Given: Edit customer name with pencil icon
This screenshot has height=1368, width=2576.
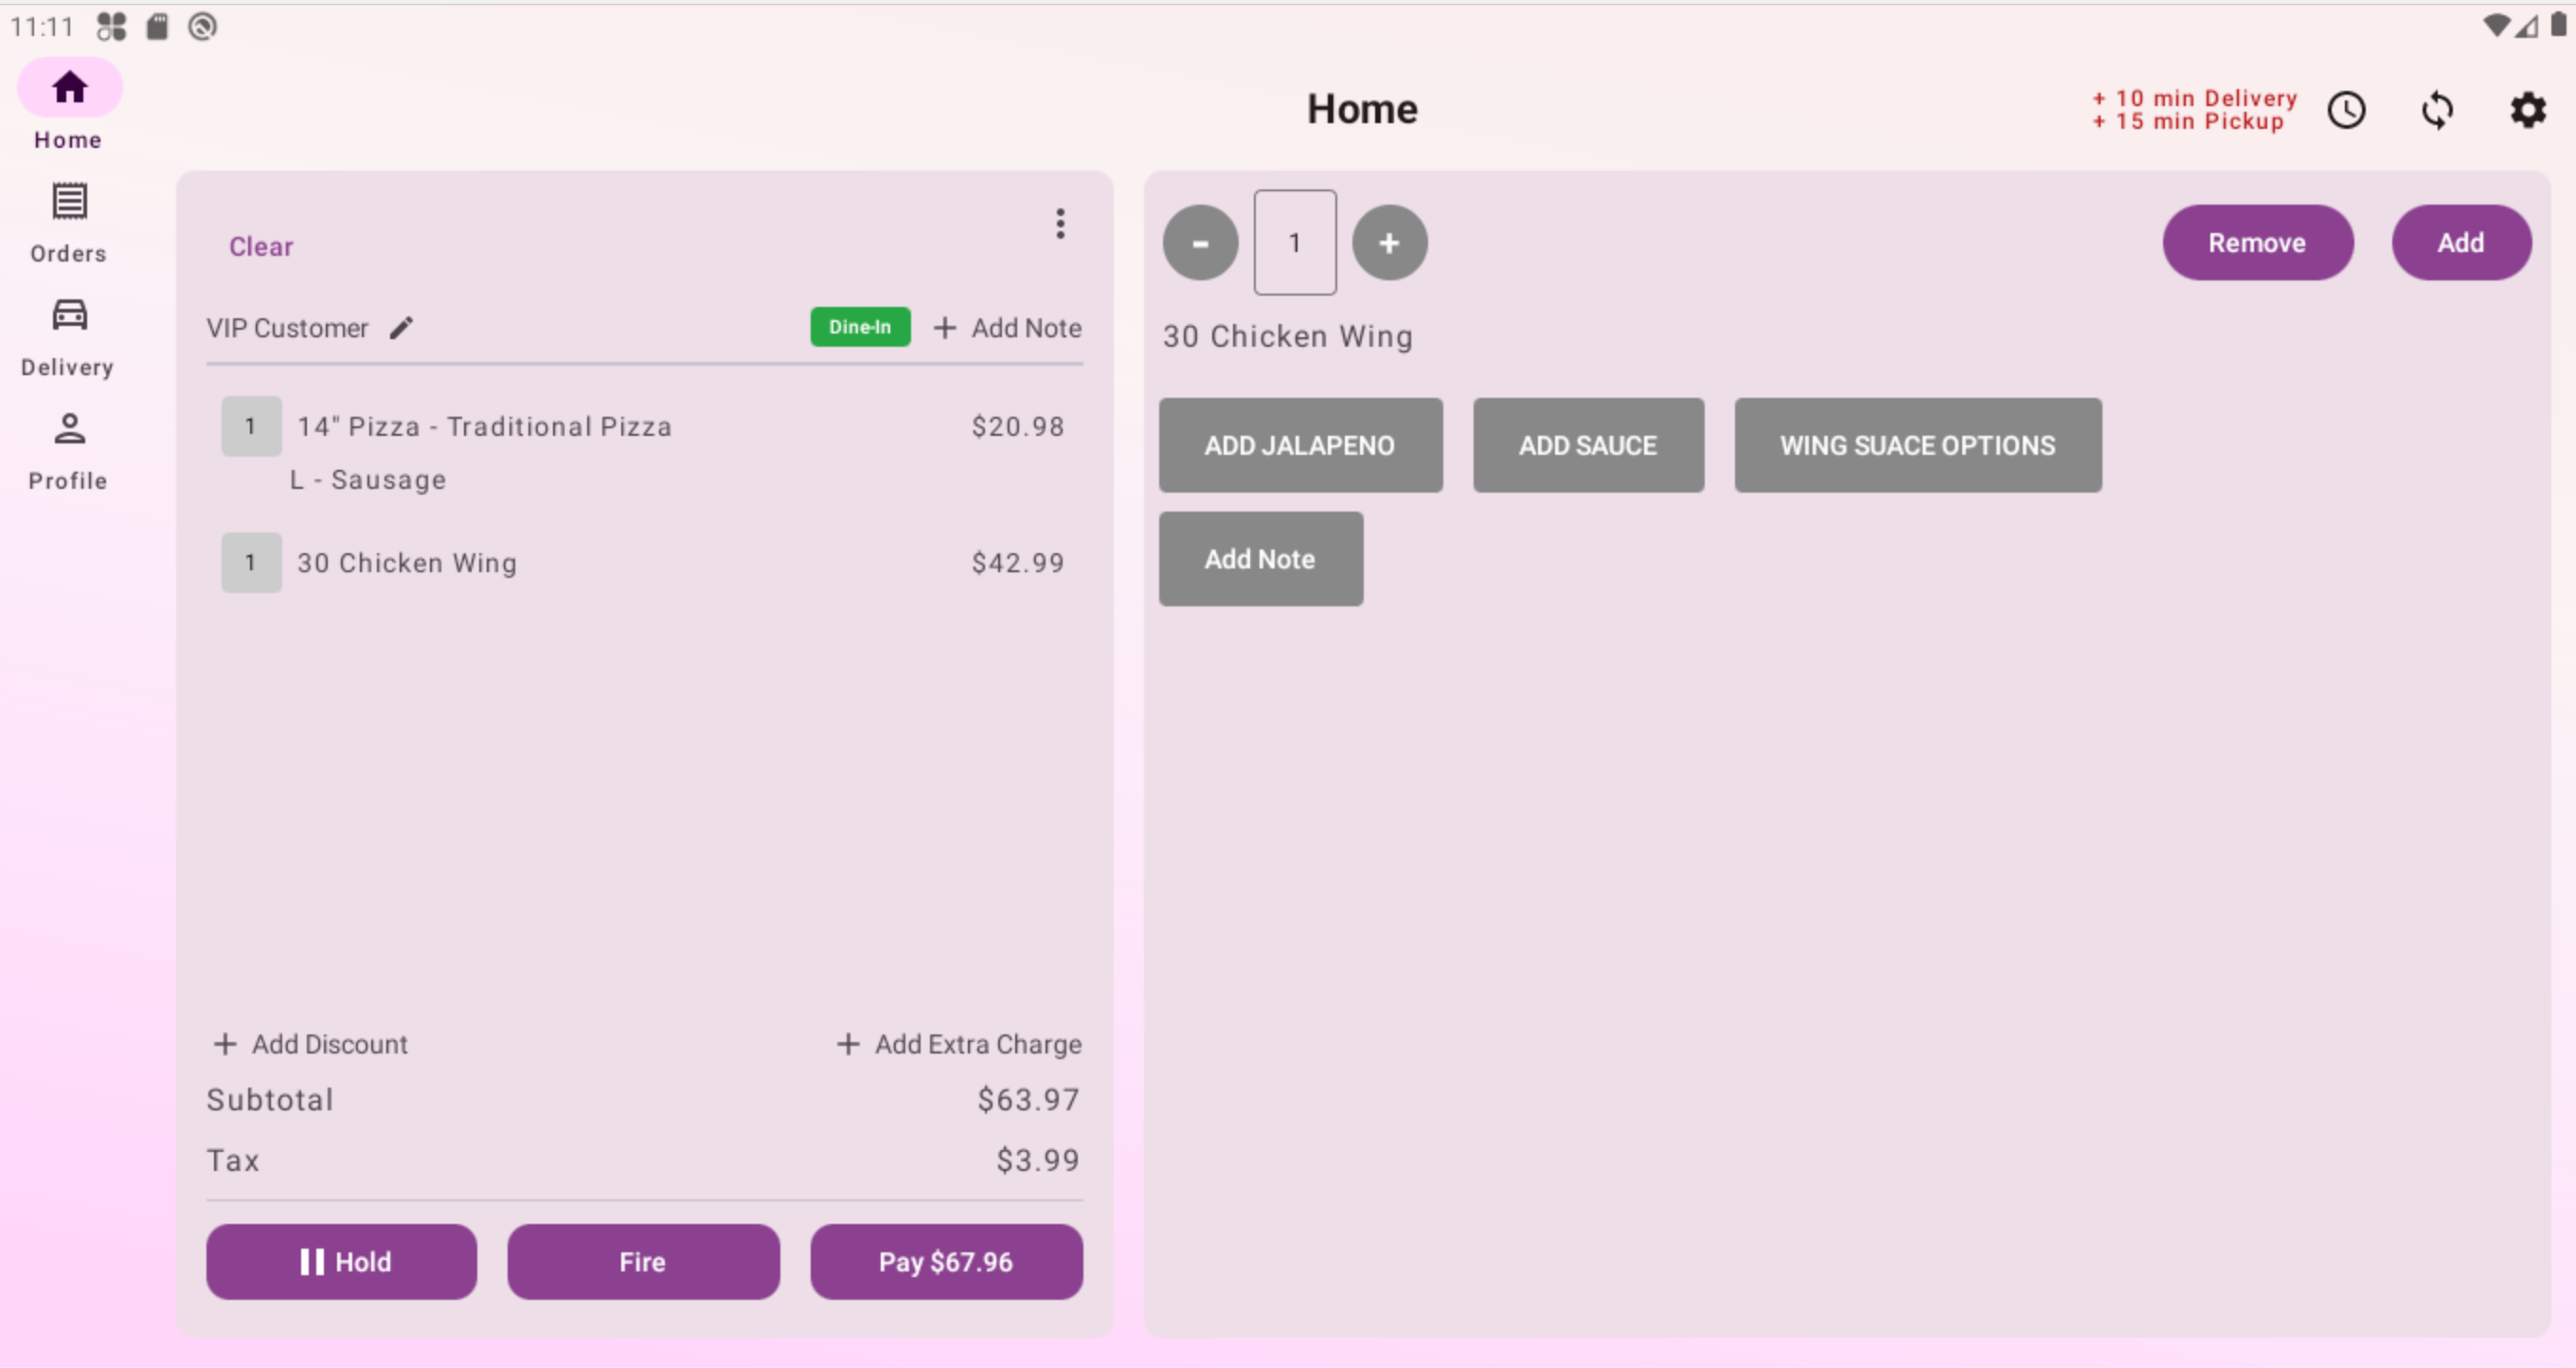Looking at the screenshot, I should click(401, 327).
